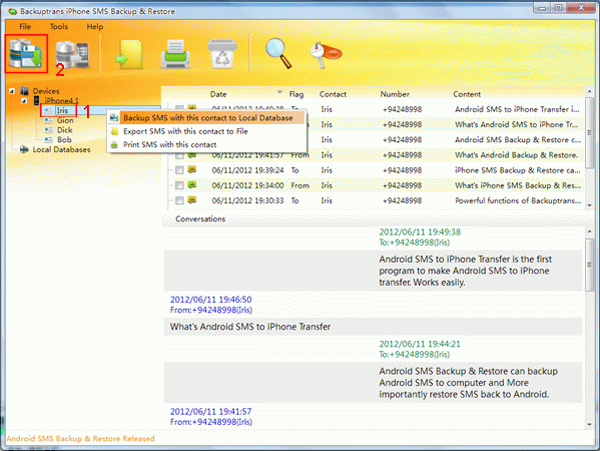Check the checkbox for message dated 19:34:00
The height and width of the screenshot is (451, 600).
click(x=179, y=186)
